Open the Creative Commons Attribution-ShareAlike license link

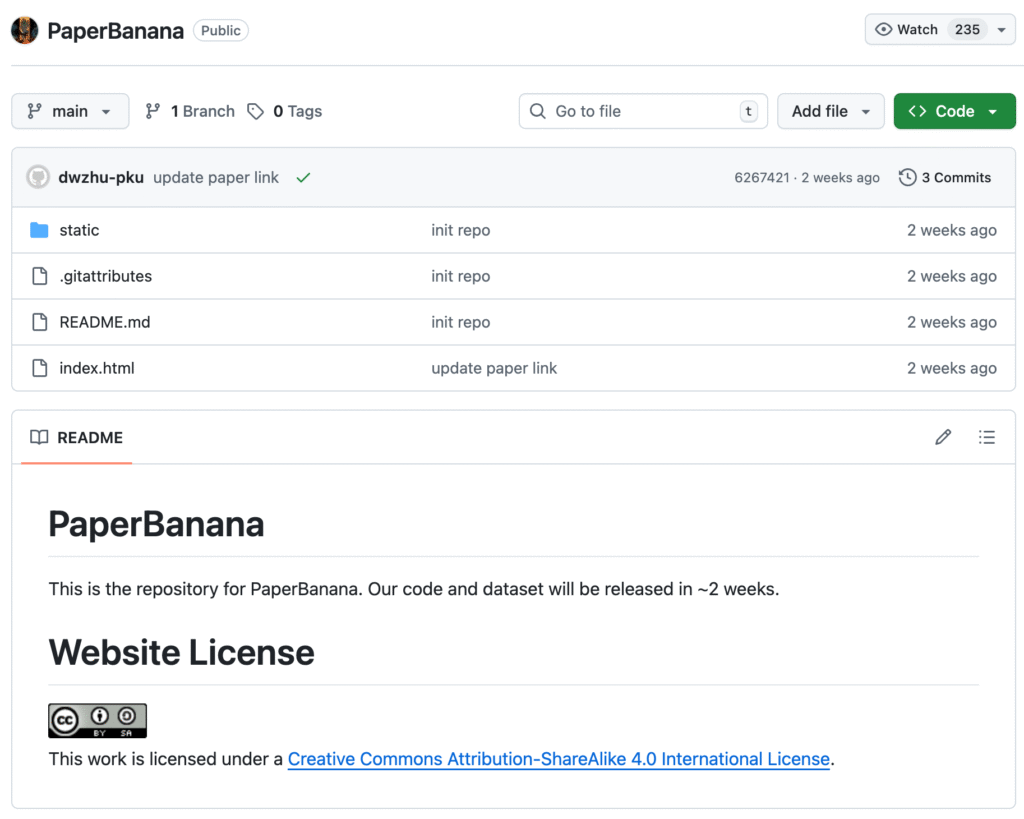[x=558, y=759]
